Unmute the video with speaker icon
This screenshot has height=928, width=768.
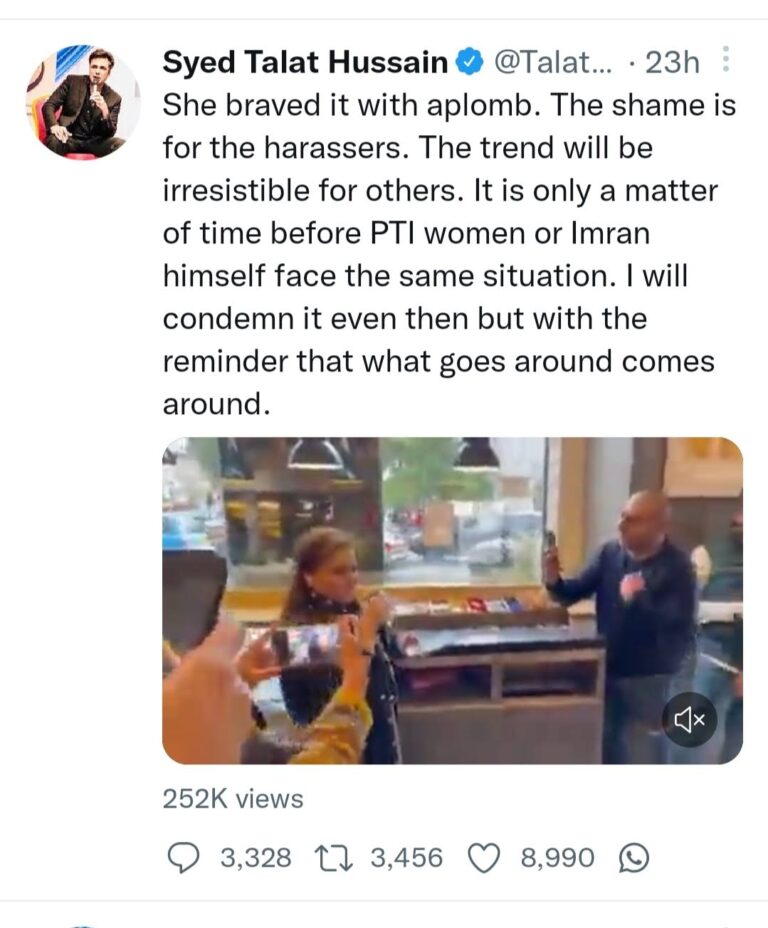690,720
